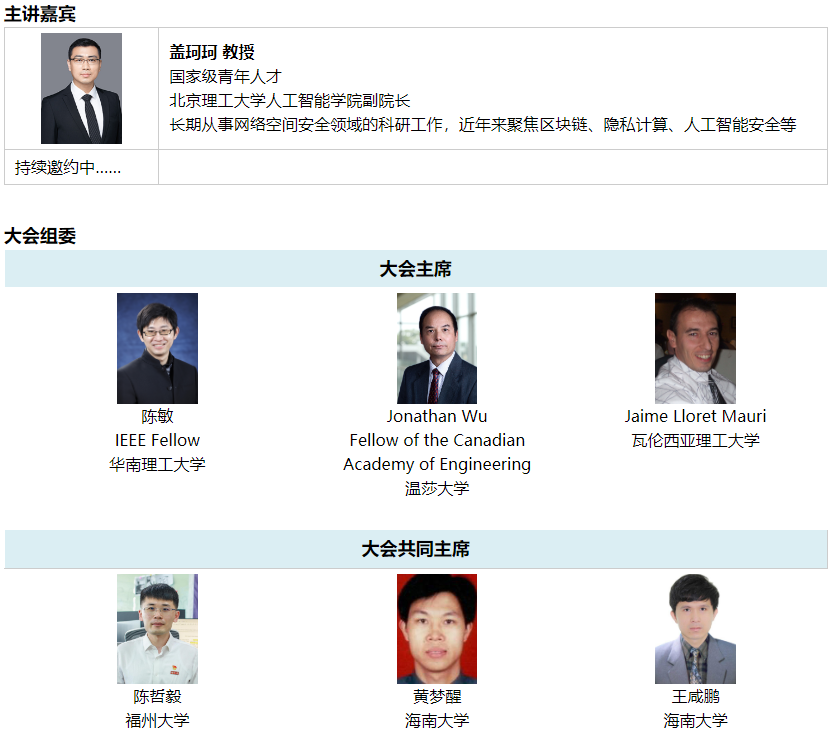Select the heading 主讲嘉宾

click(40, 14)
